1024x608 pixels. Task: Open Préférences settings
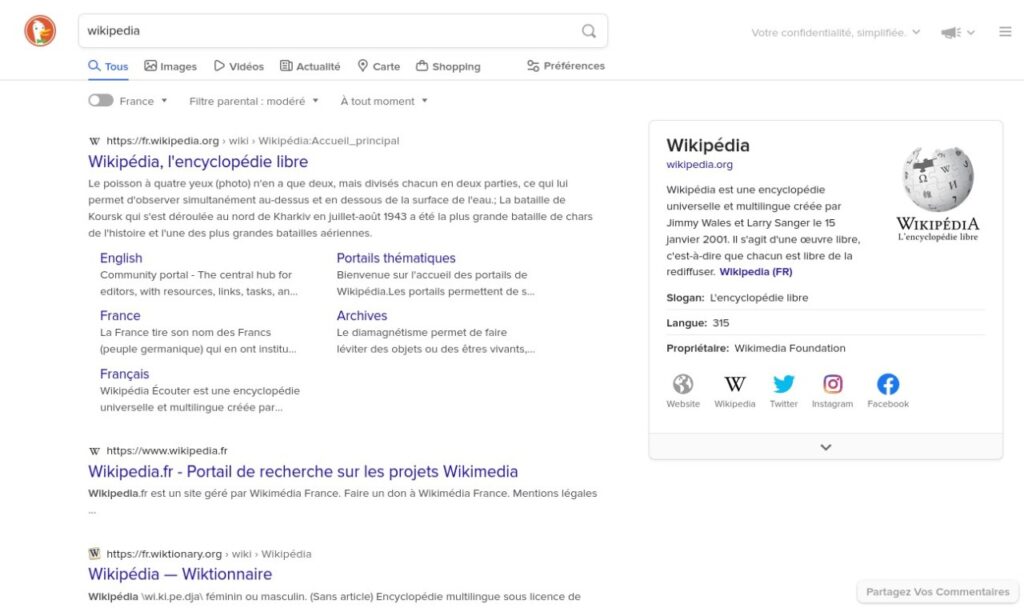pyautogui.click(x=566, y=66)
